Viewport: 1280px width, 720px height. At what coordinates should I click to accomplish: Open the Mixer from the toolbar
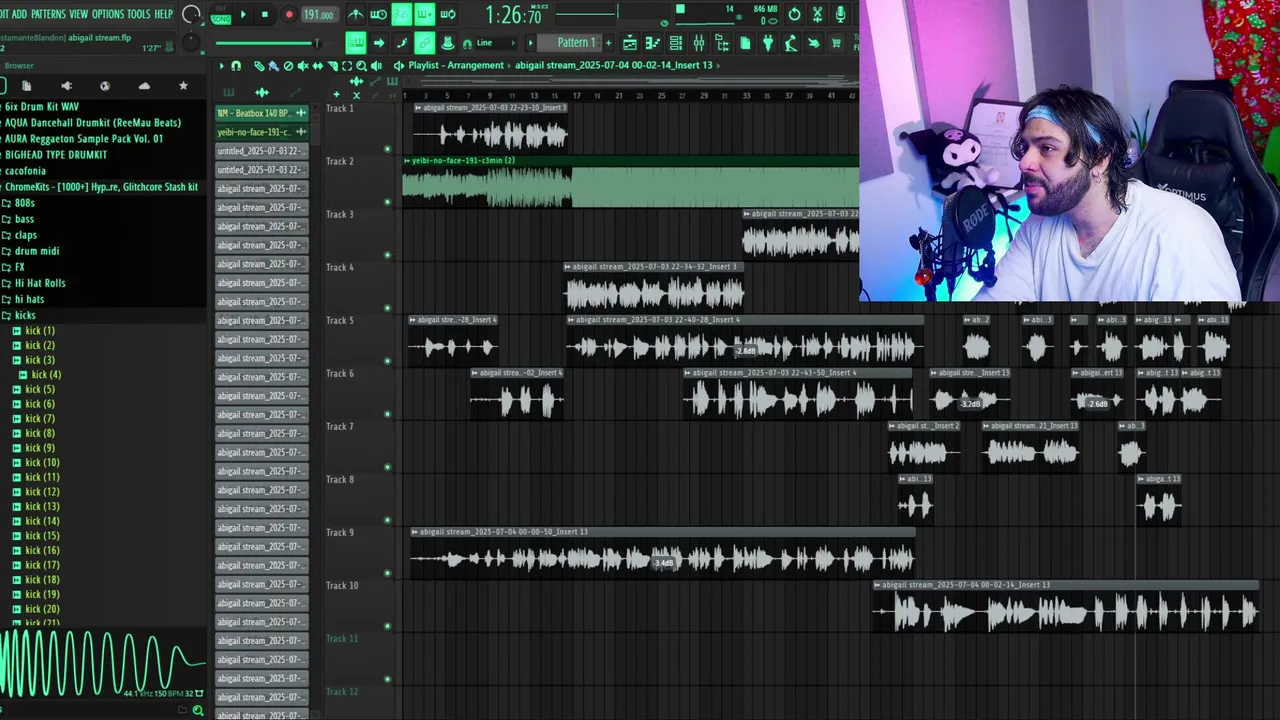698,42
